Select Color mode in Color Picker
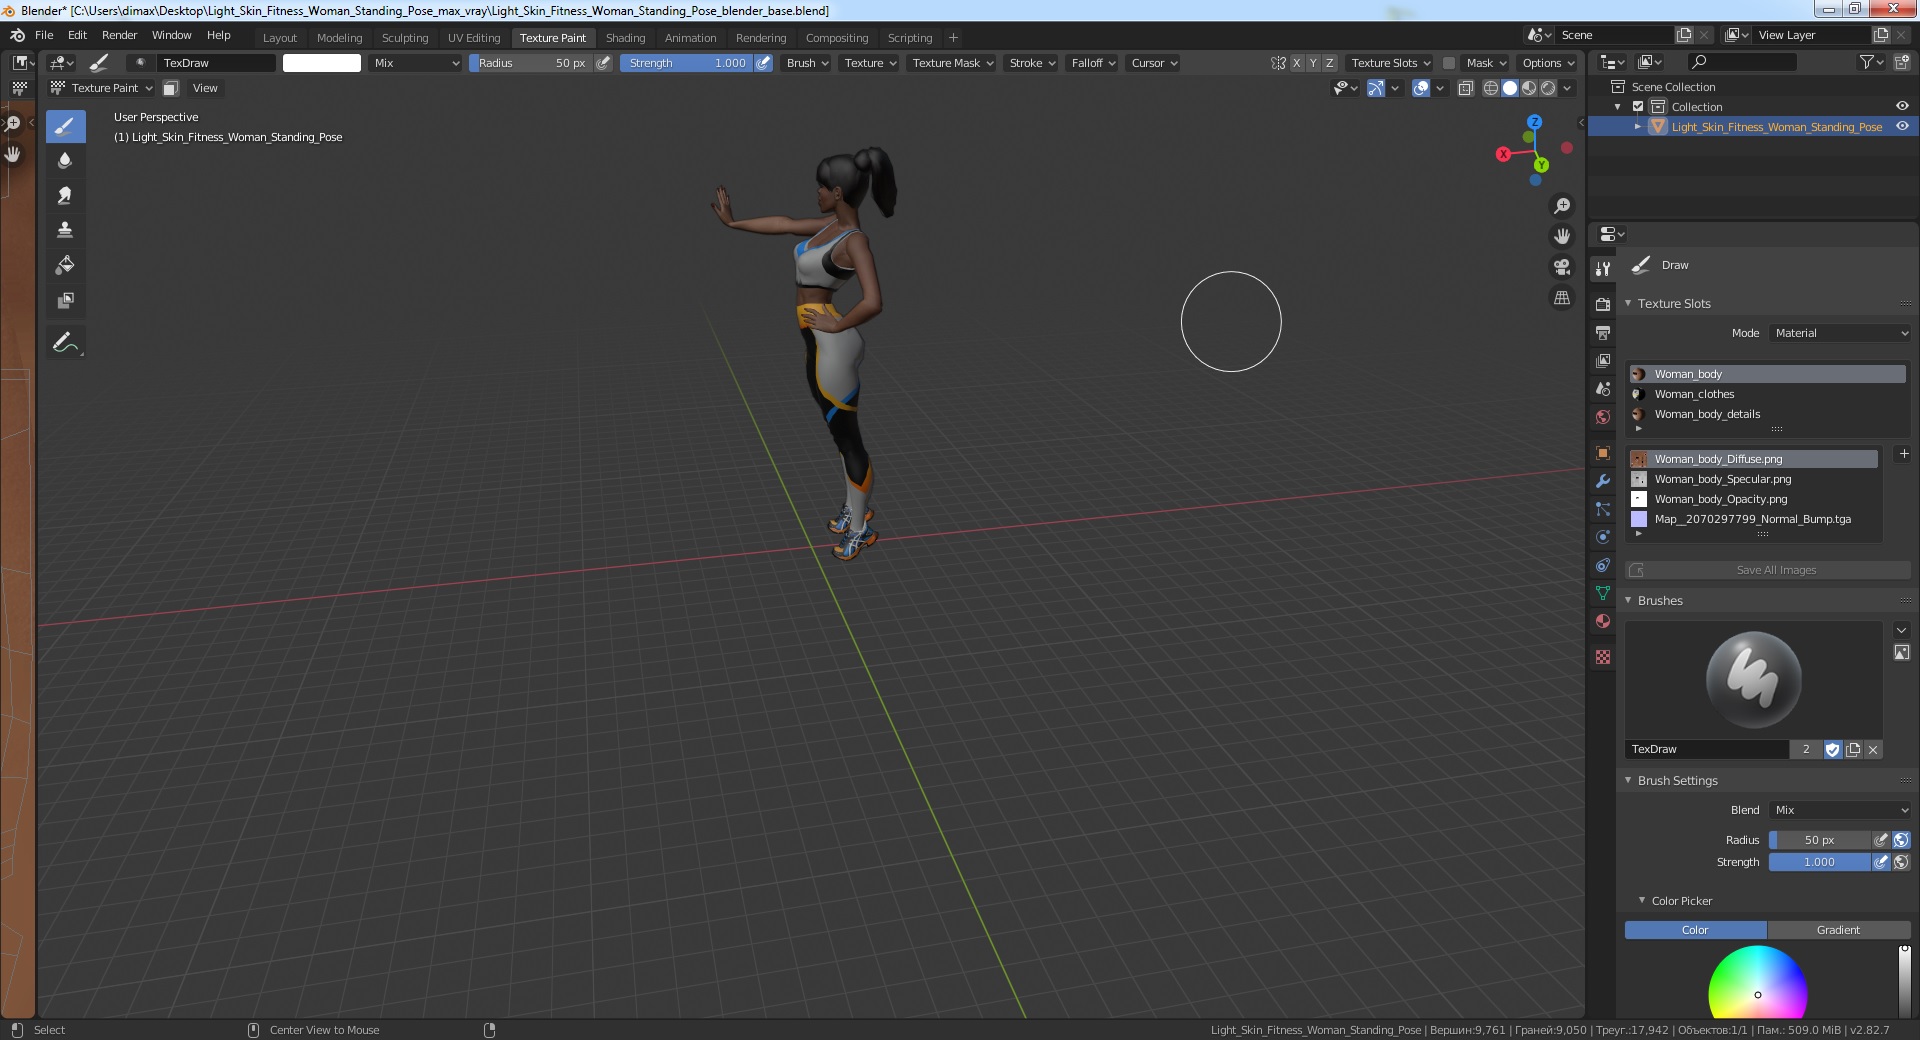The image size is (1920, 1040). coord(1695,930)
